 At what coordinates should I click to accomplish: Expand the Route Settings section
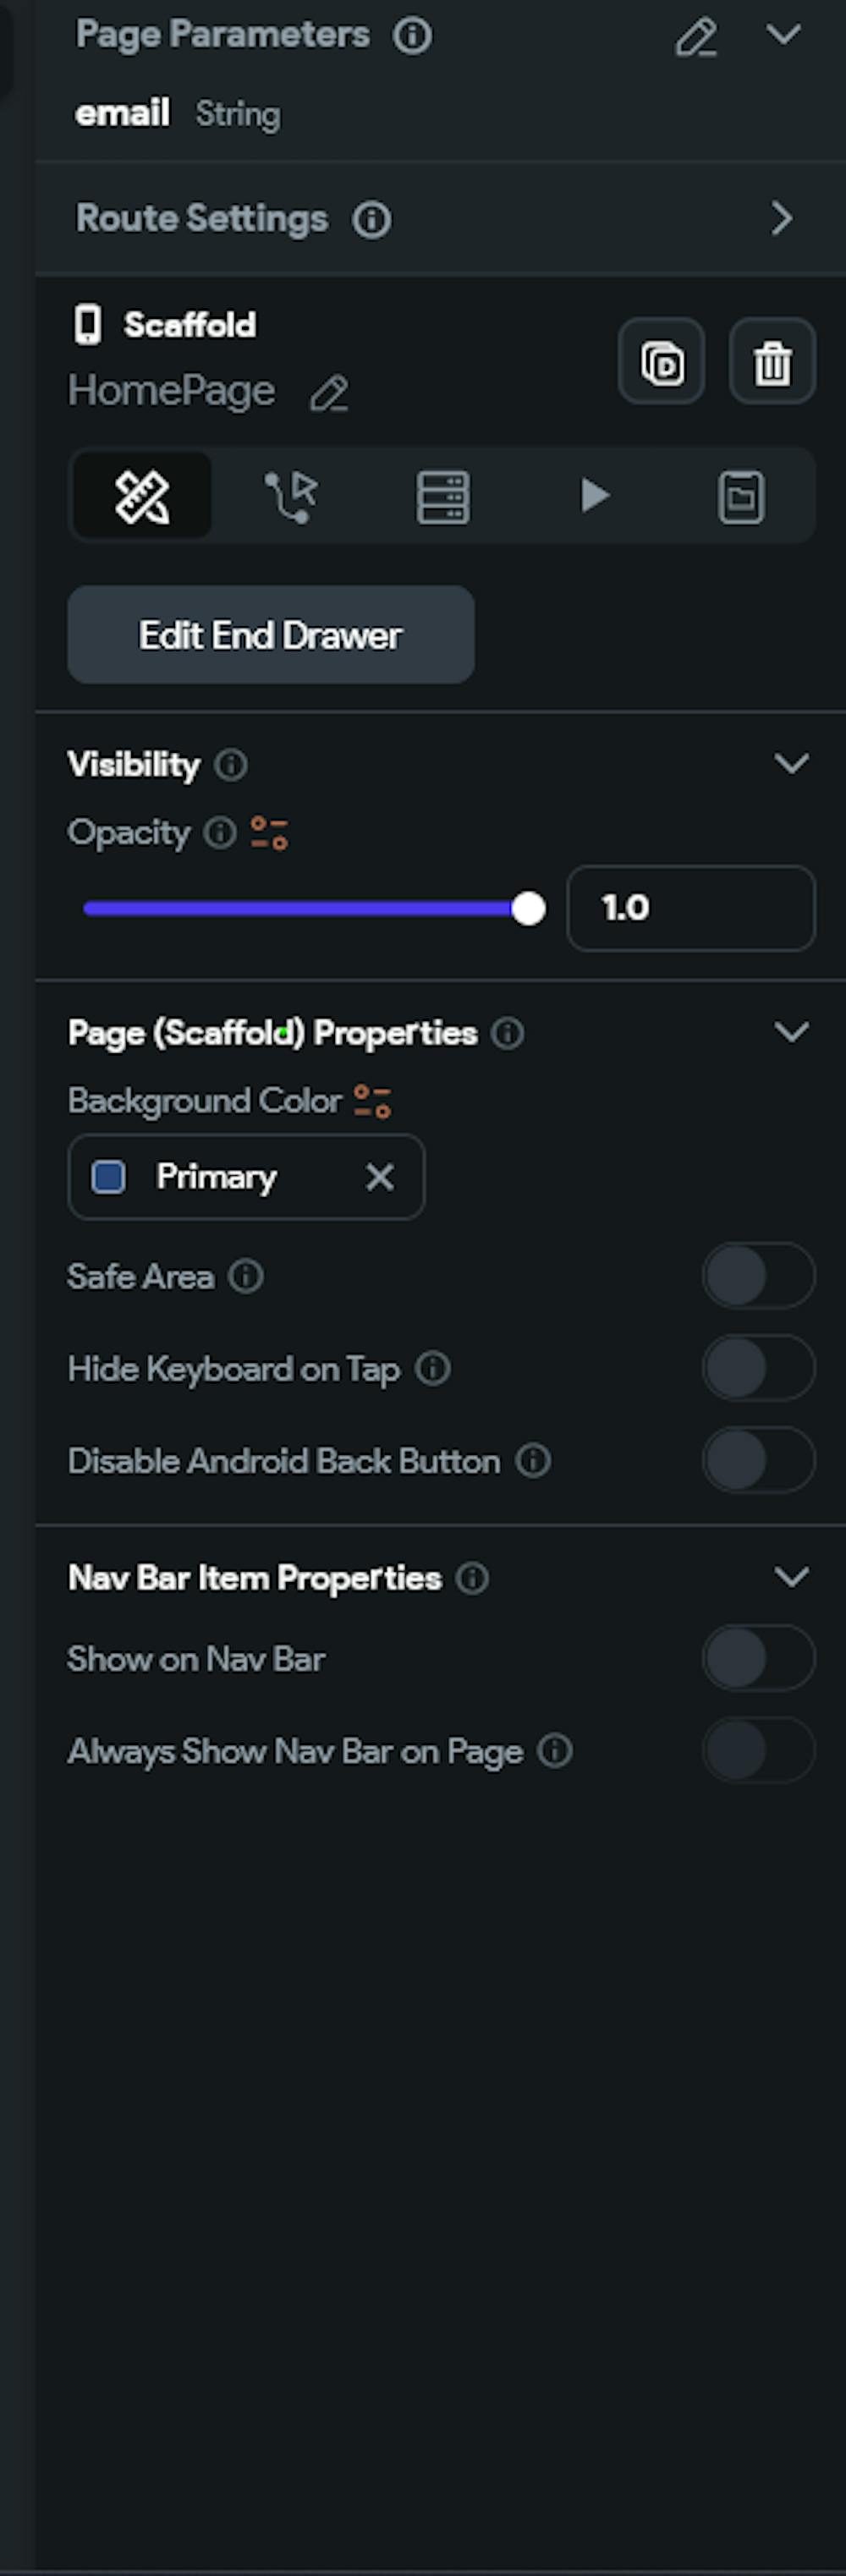click(x=782, y=218)
